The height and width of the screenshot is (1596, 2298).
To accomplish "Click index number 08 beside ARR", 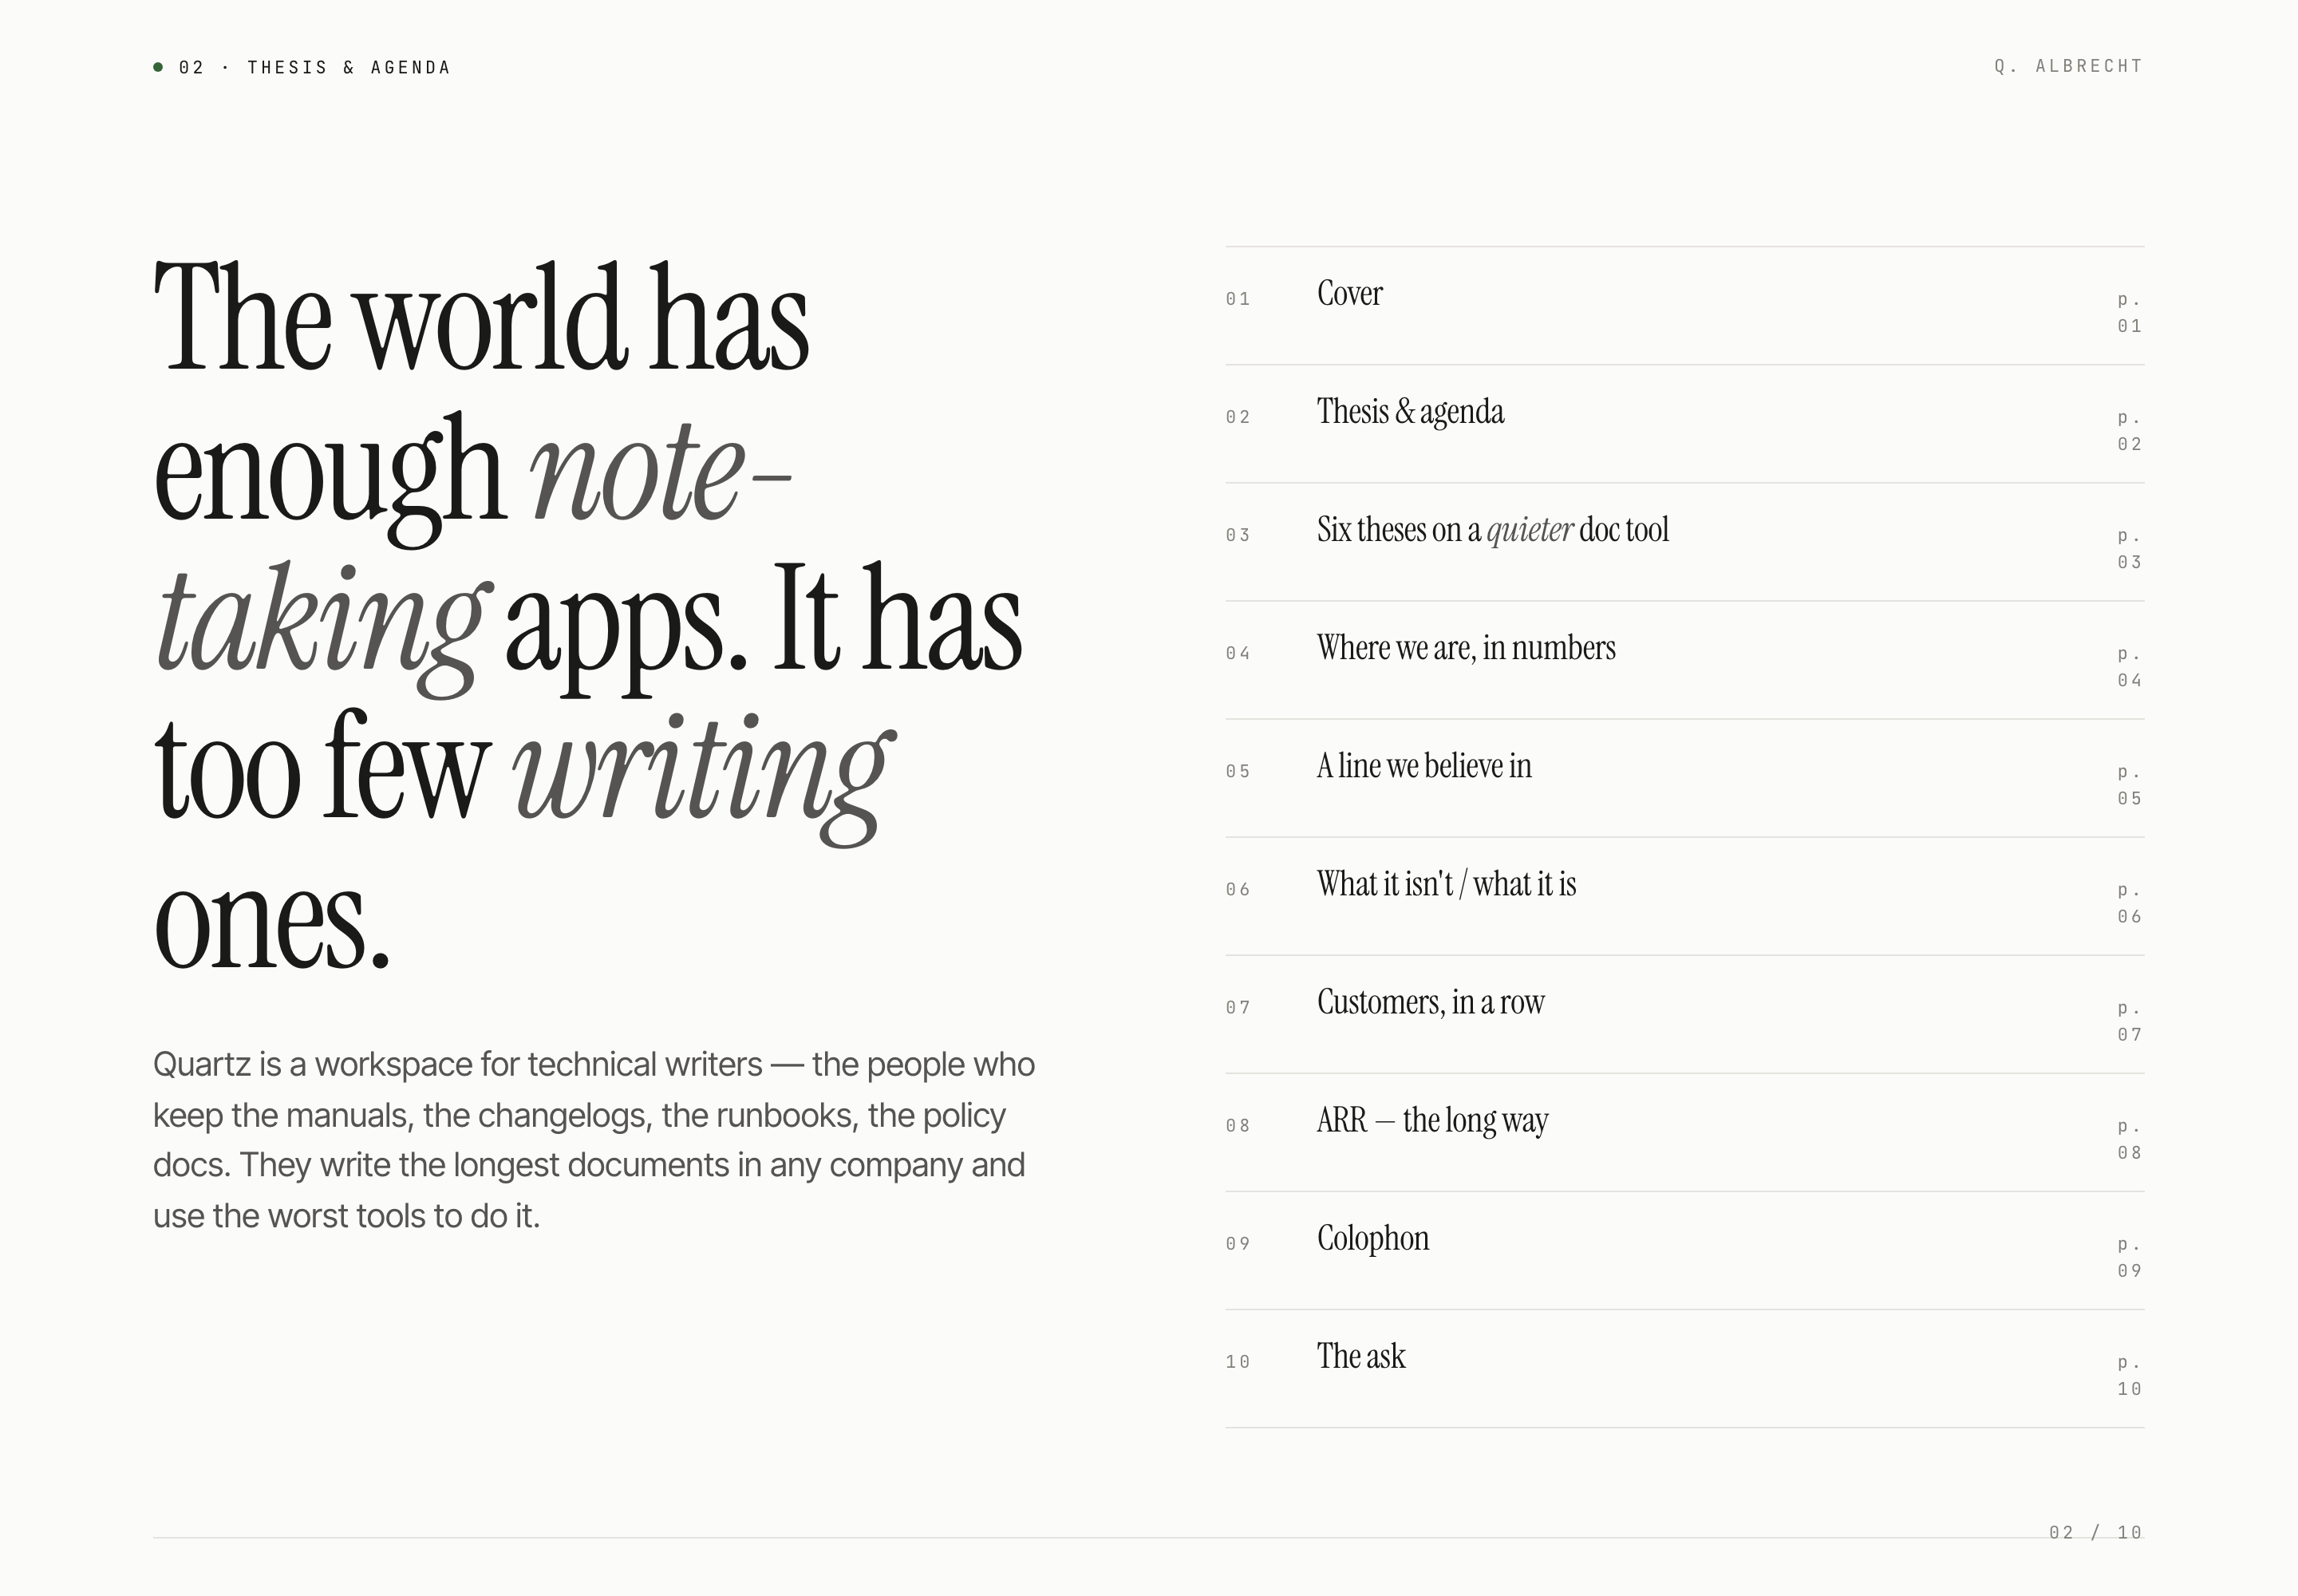I will (1238, 1125).
